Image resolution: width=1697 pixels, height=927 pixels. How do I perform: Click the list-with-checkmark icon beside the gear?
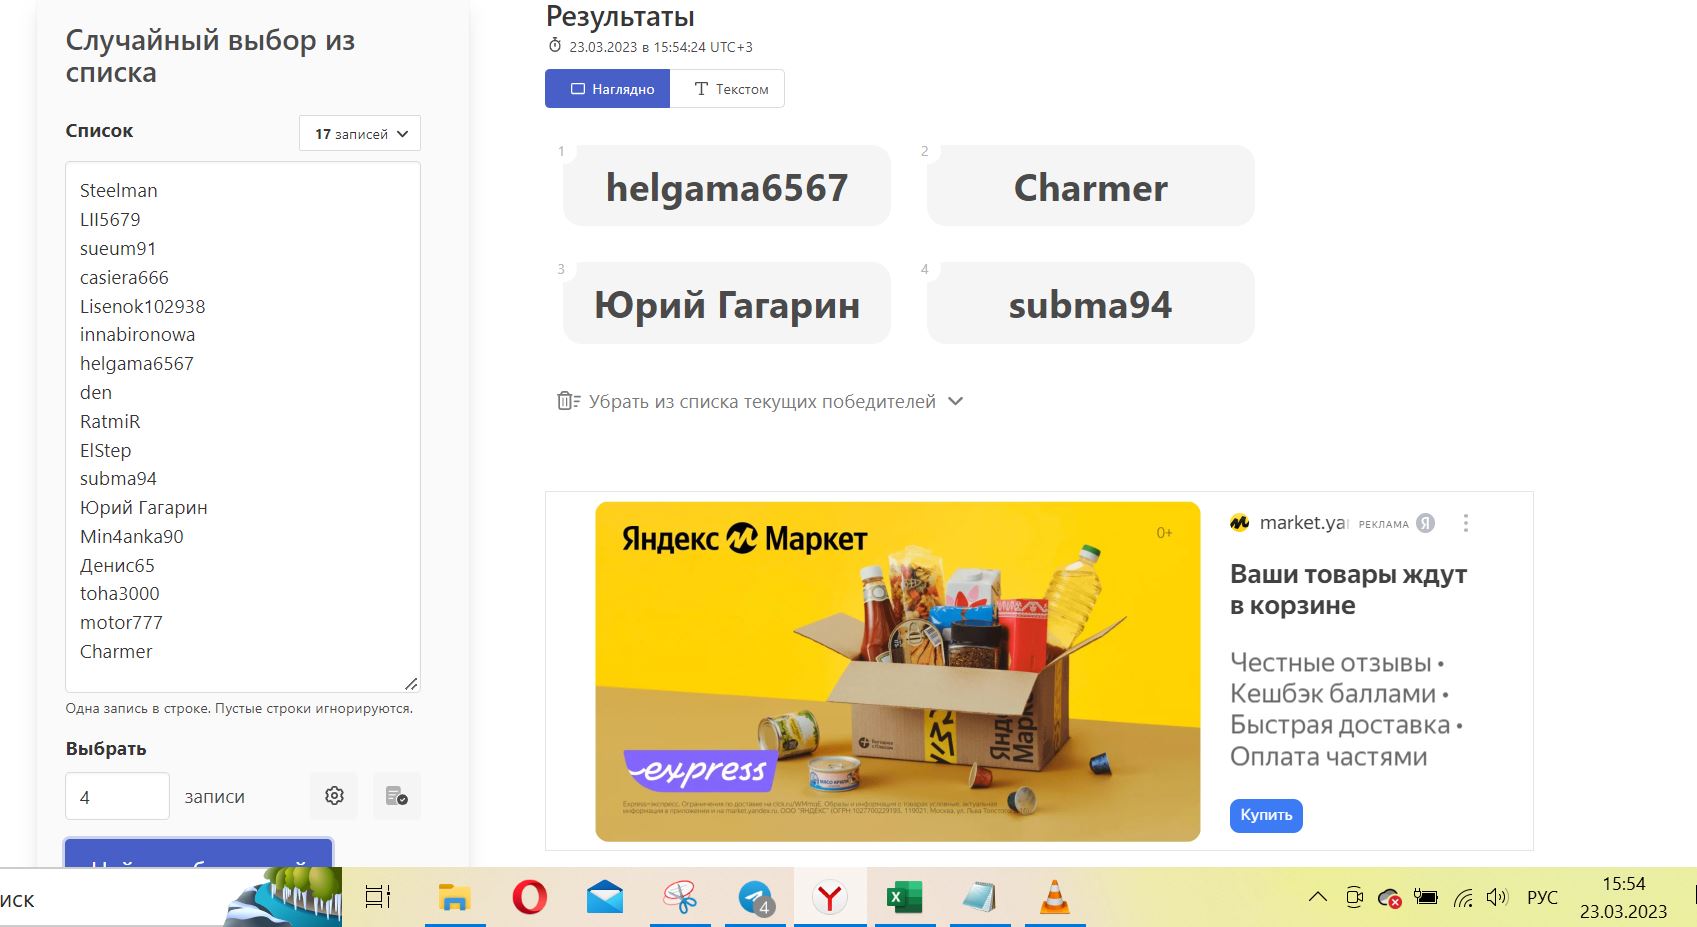(x=397, y=796)
